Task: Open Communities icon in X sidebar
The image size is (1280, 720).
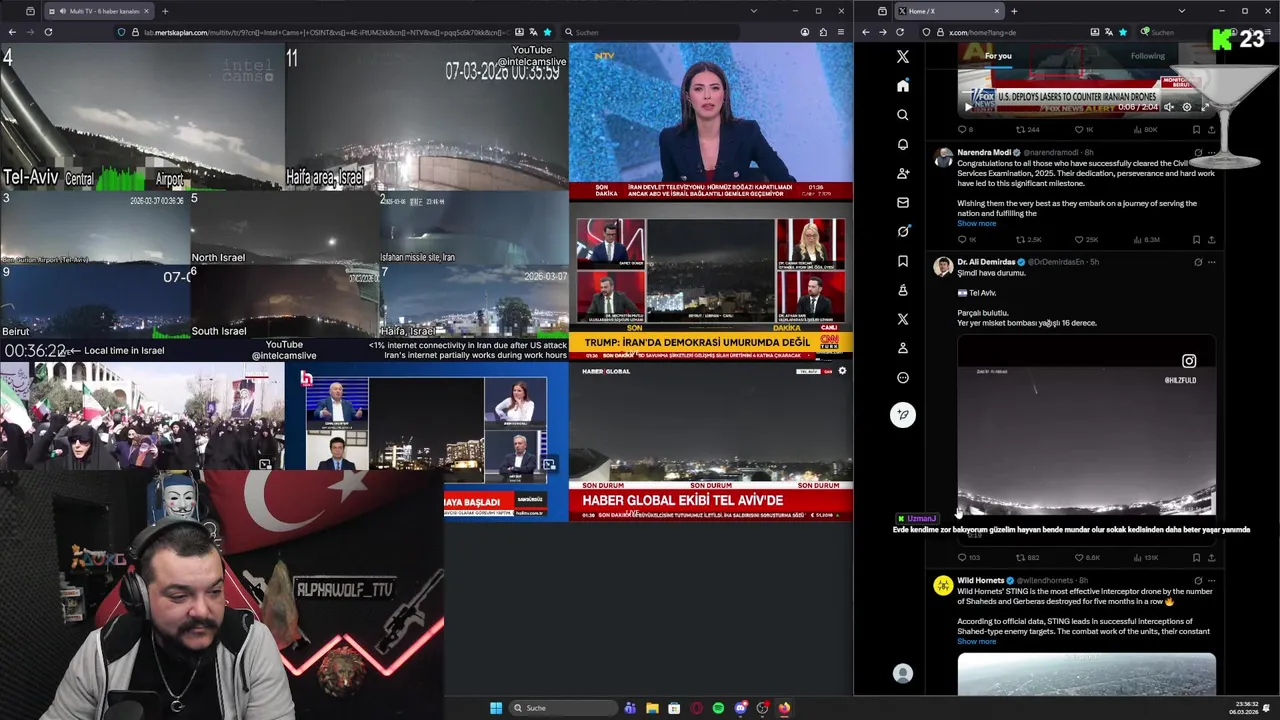Action: tap(903, 290)
